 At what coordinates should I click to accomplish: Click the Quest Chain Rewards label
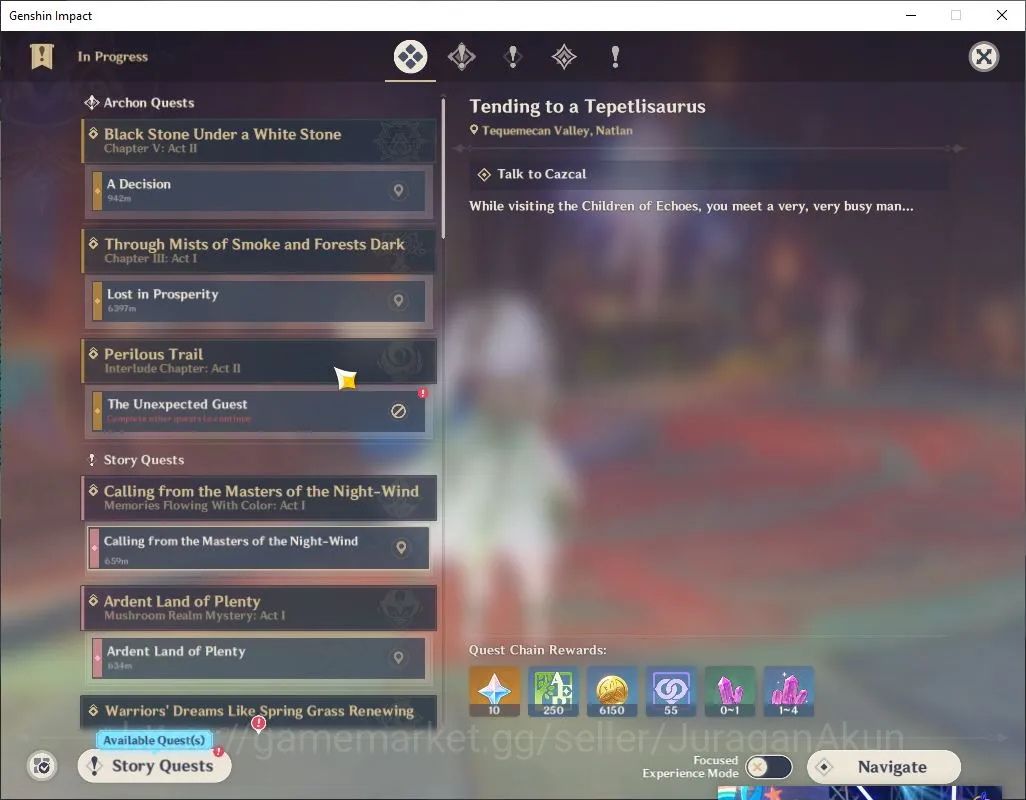(537, 650)
